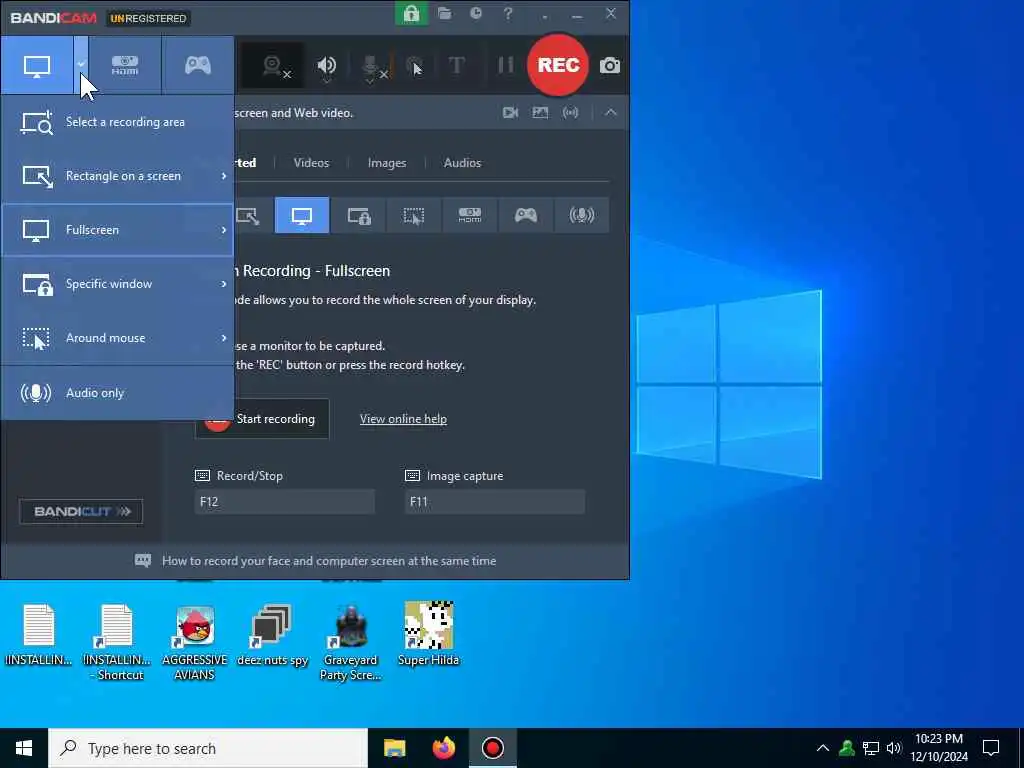This screenshot has height=768, width=1024.
Task: Open the help question mark icon
Action: [508, 13]
